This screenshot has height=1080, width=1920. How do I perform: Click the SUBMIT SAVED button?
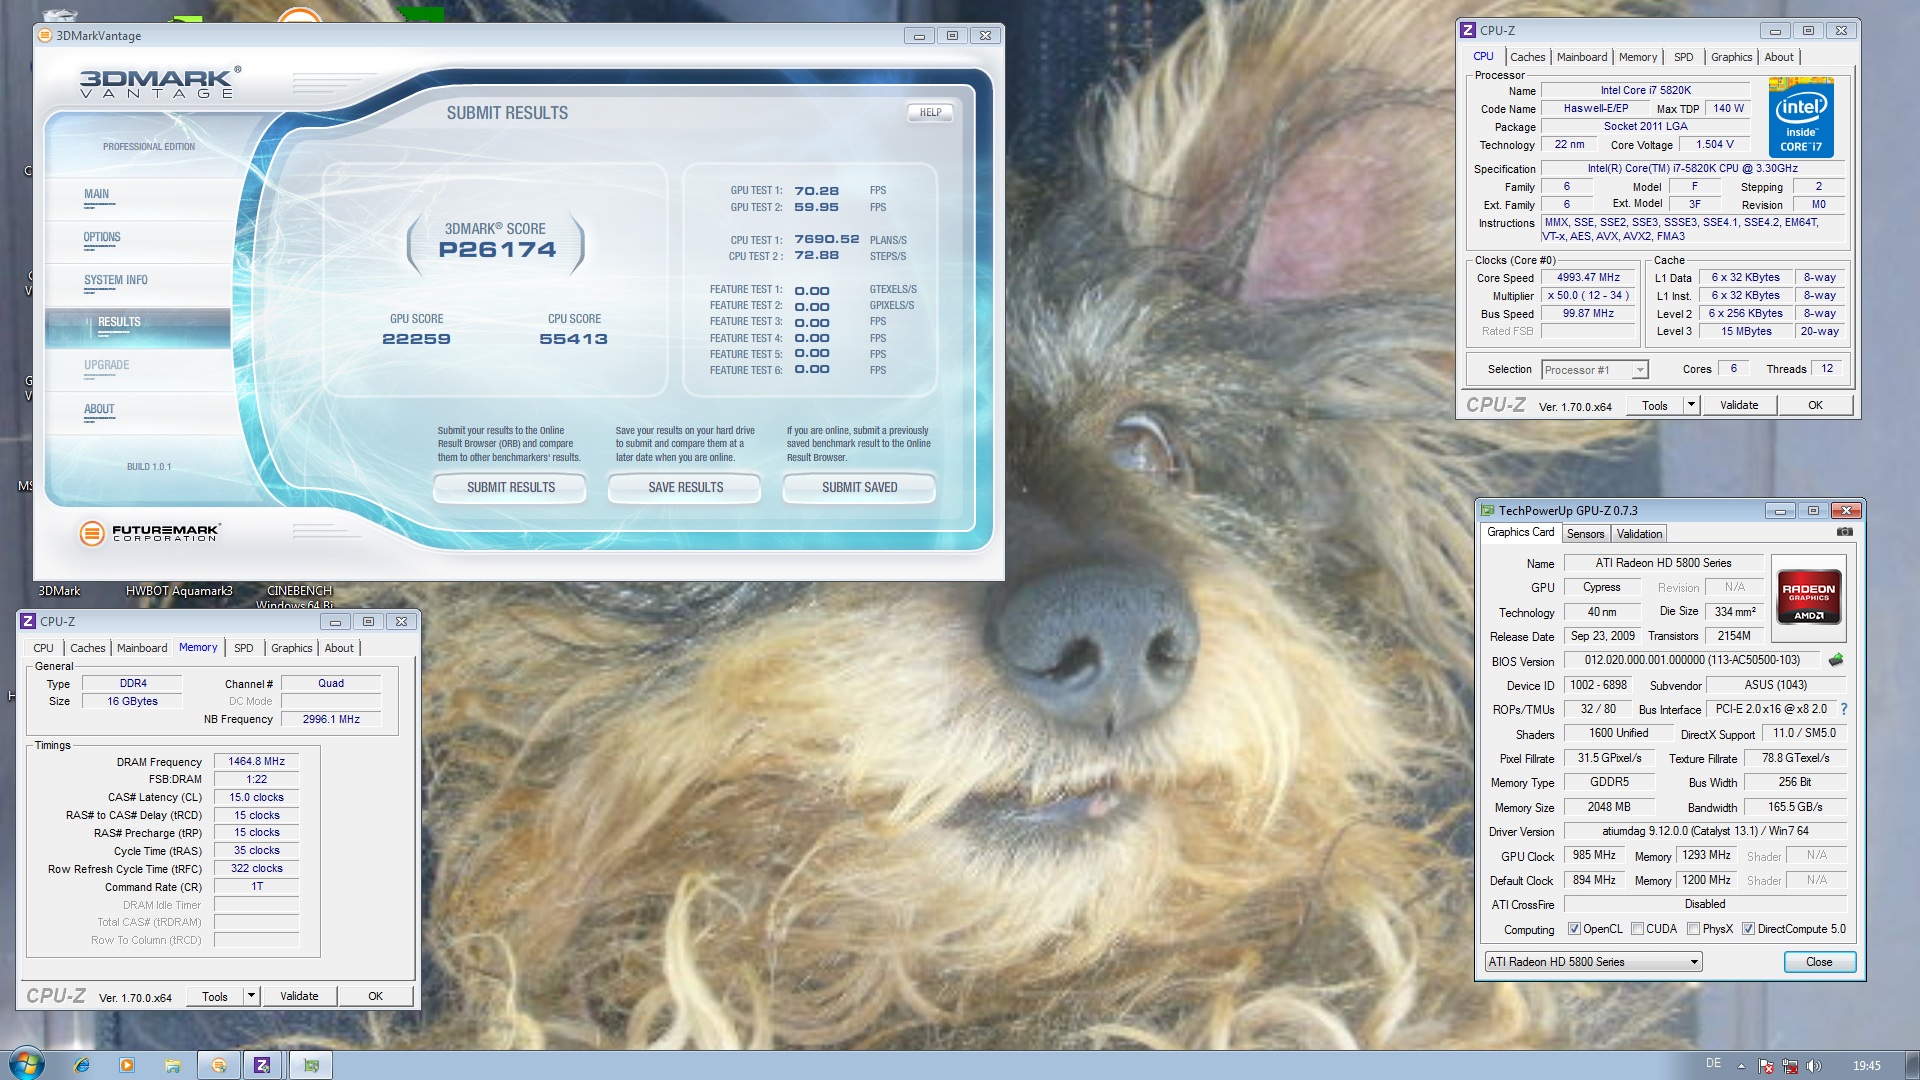(860, 488)
